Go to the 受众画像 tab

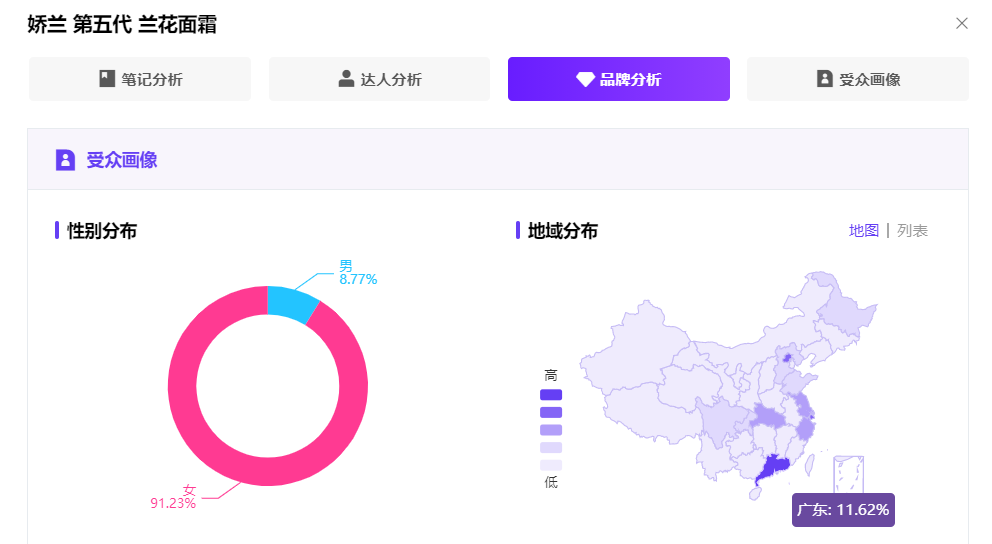pos(858,79)
